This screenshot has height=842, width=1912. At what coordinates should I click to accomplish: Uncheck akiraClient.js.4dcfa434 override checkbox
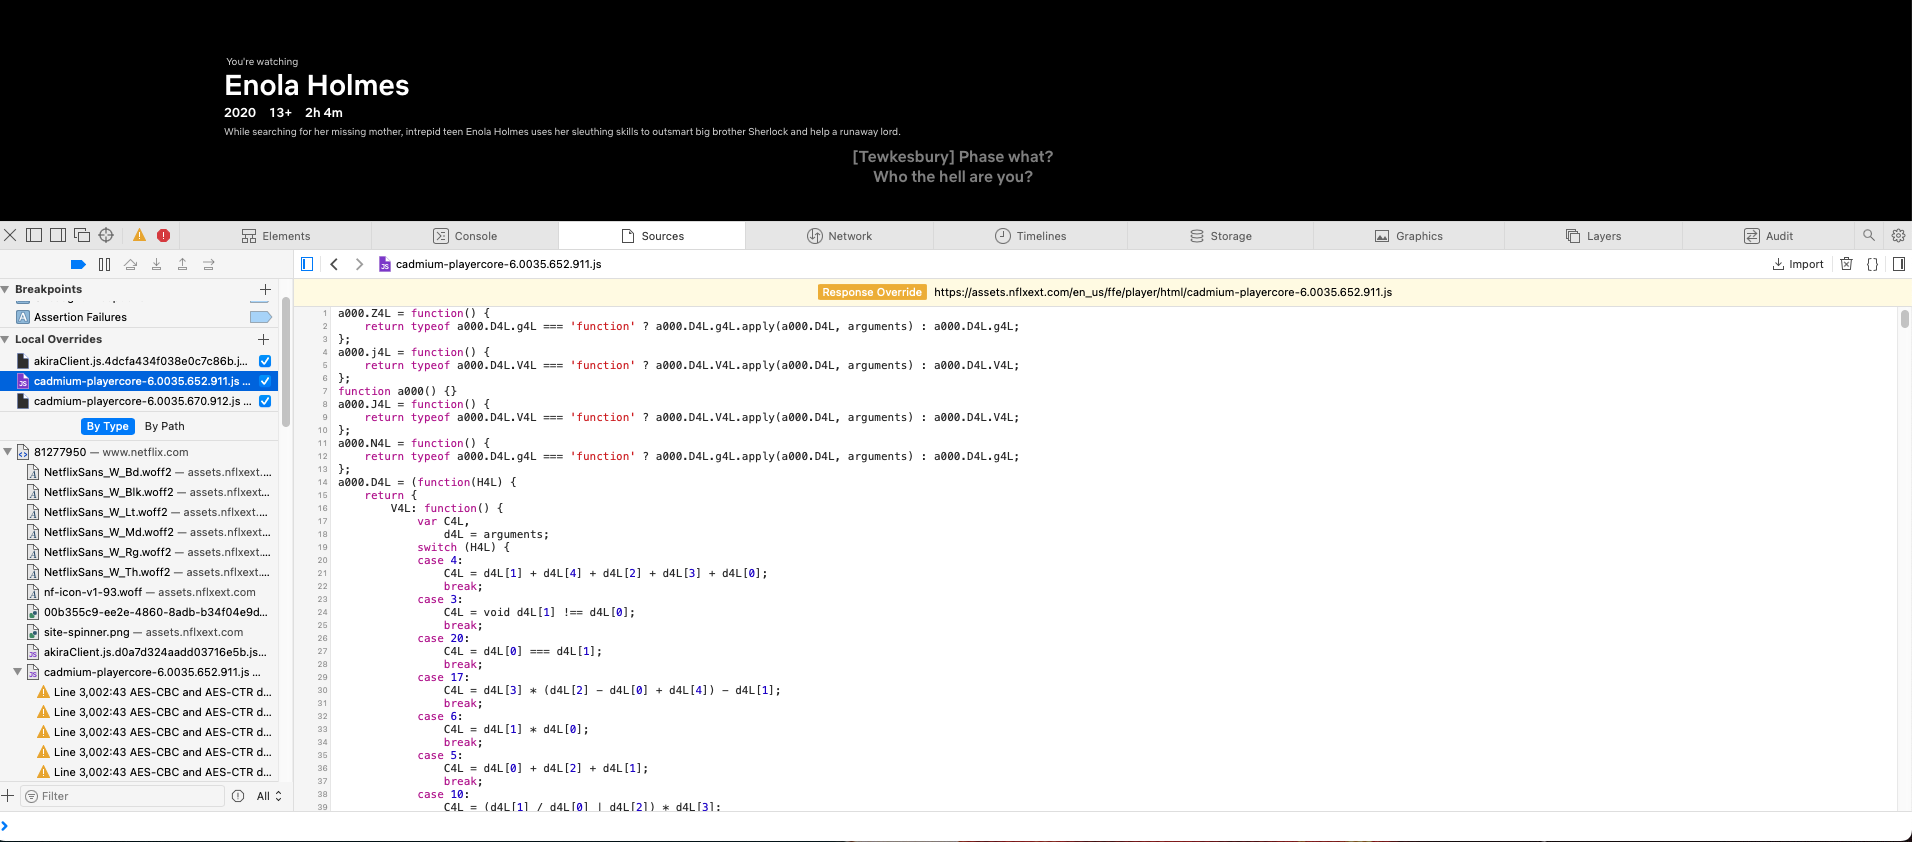(x=265, y=361)
